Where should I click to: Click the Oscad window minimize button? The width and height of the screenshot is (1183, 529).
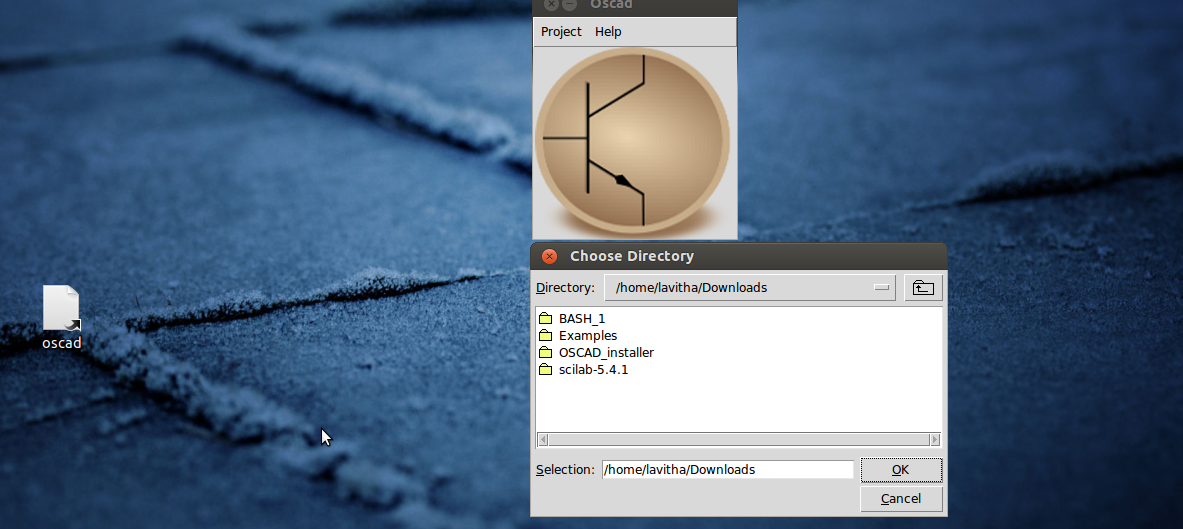(570, 4)
